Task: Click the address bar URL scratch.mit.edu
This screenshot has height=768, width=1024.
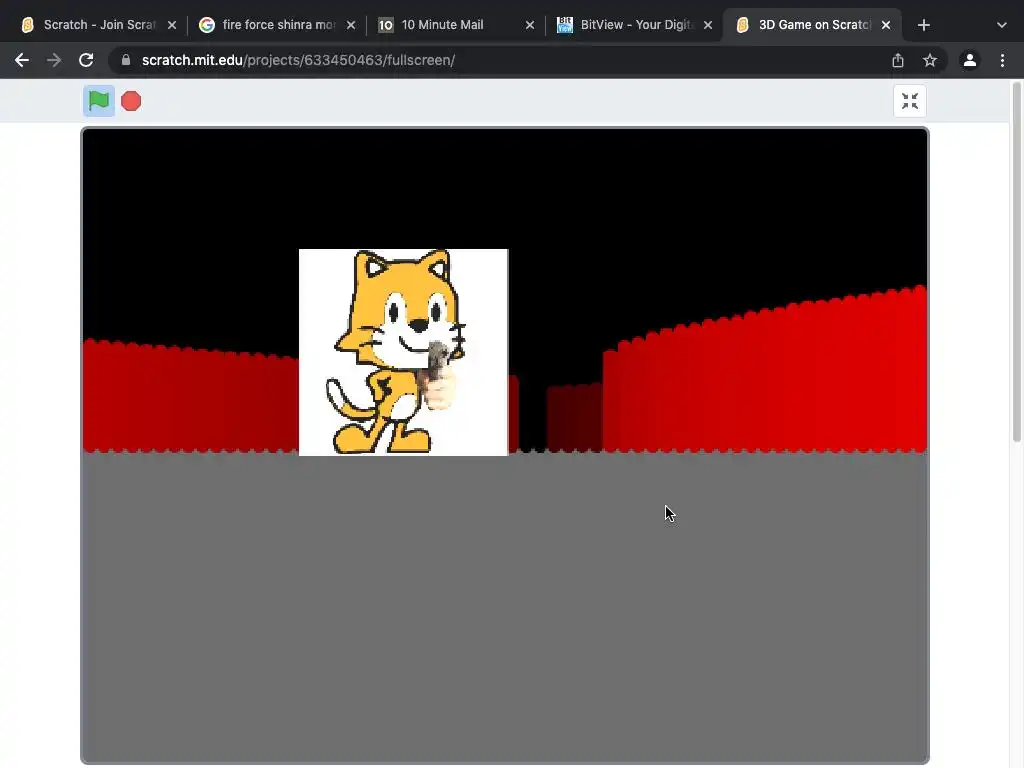Action: 298,60
